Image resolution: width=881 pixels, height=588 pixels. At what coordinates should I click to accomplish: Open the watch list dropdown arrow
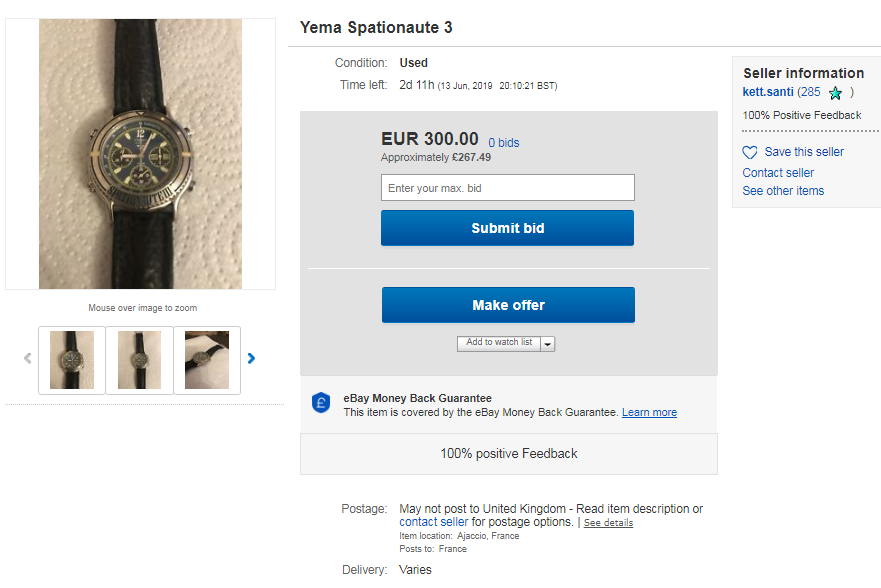pos(548,344)
